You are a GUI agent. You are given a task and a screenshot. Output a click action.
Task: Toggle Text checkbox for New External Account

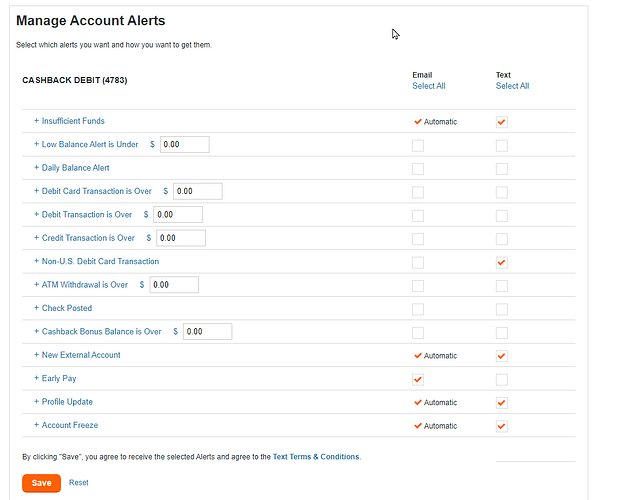click(502, 355)
